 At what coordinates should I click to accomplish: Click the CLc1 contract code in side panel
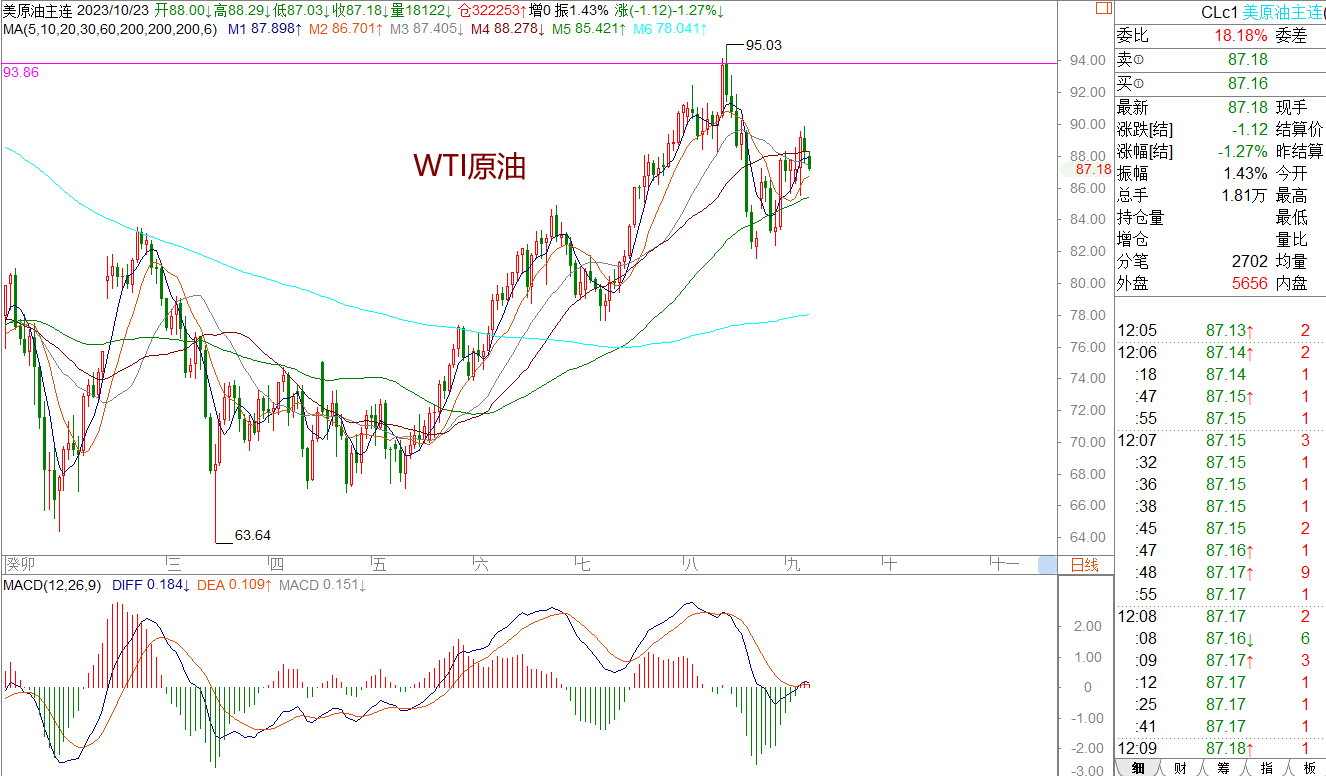(x=1220, y=12)
